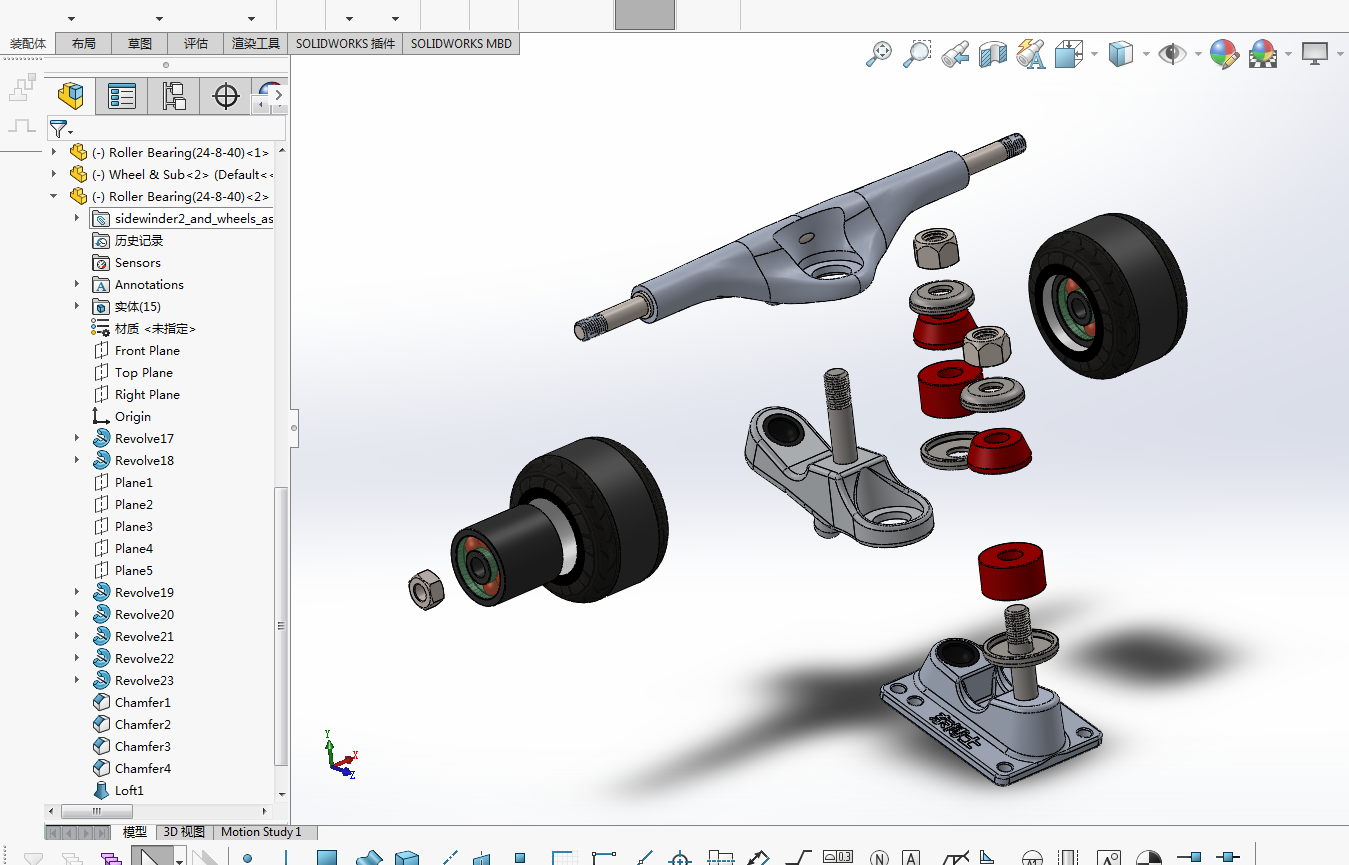The width and height of the screenshot is (1349, 865).
Task: Expand the 实体(15) node
Action: pyautogui.click(x=77, y=307)
